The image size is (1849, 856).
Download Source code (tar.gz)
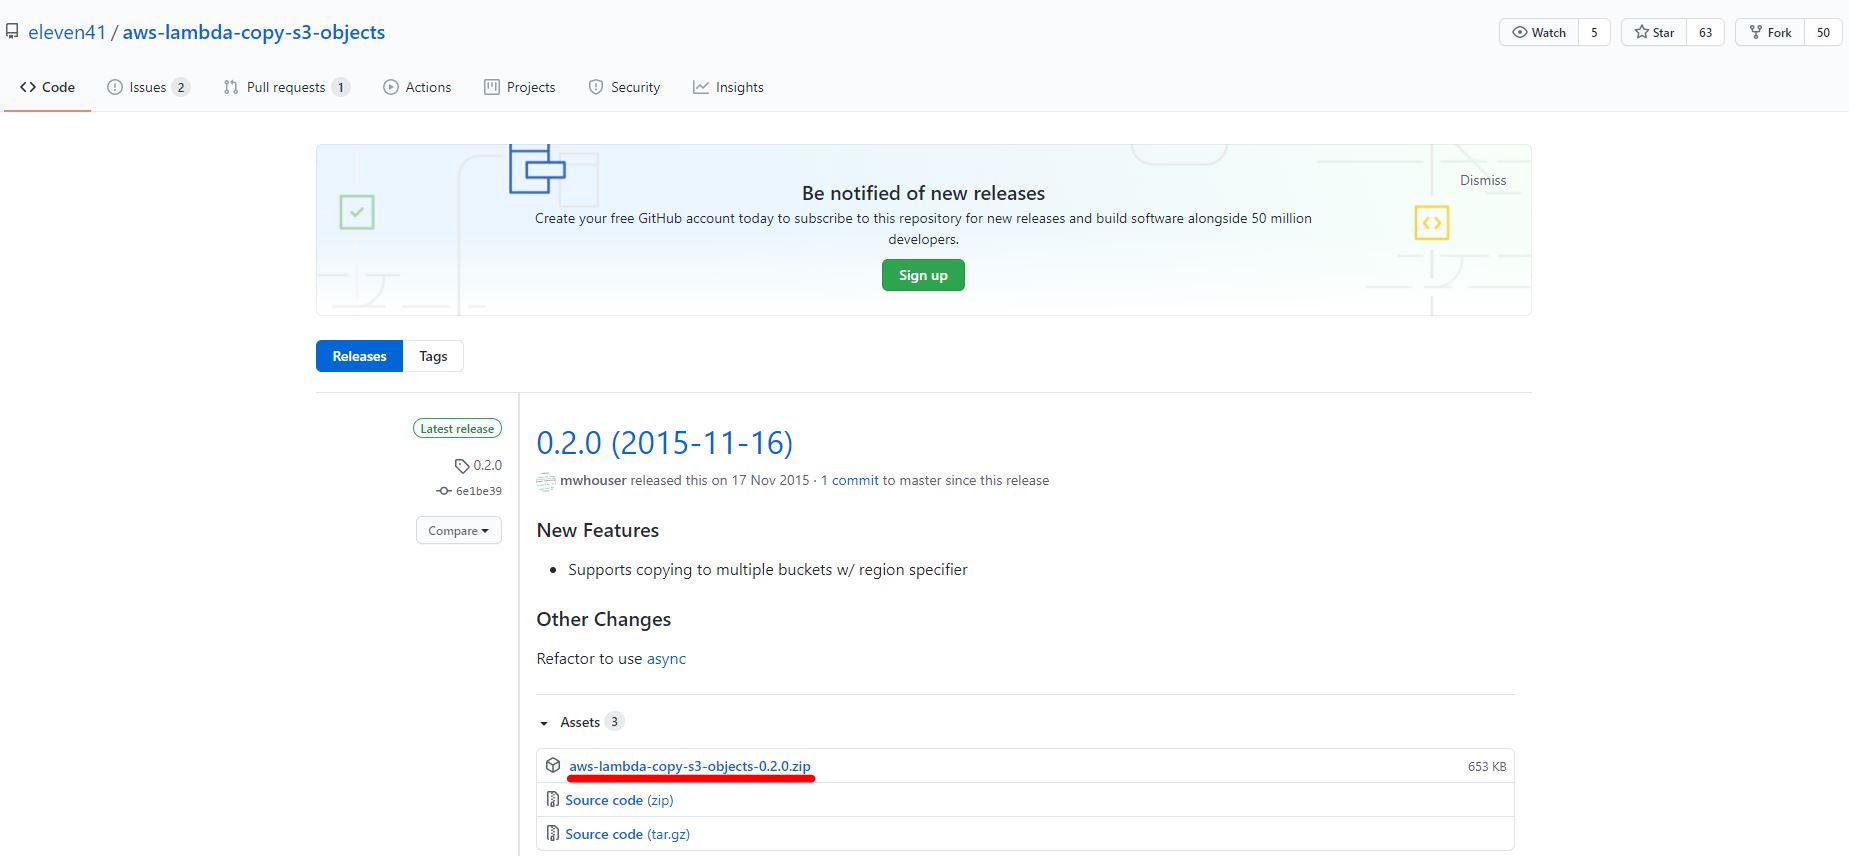pos(627,834)
